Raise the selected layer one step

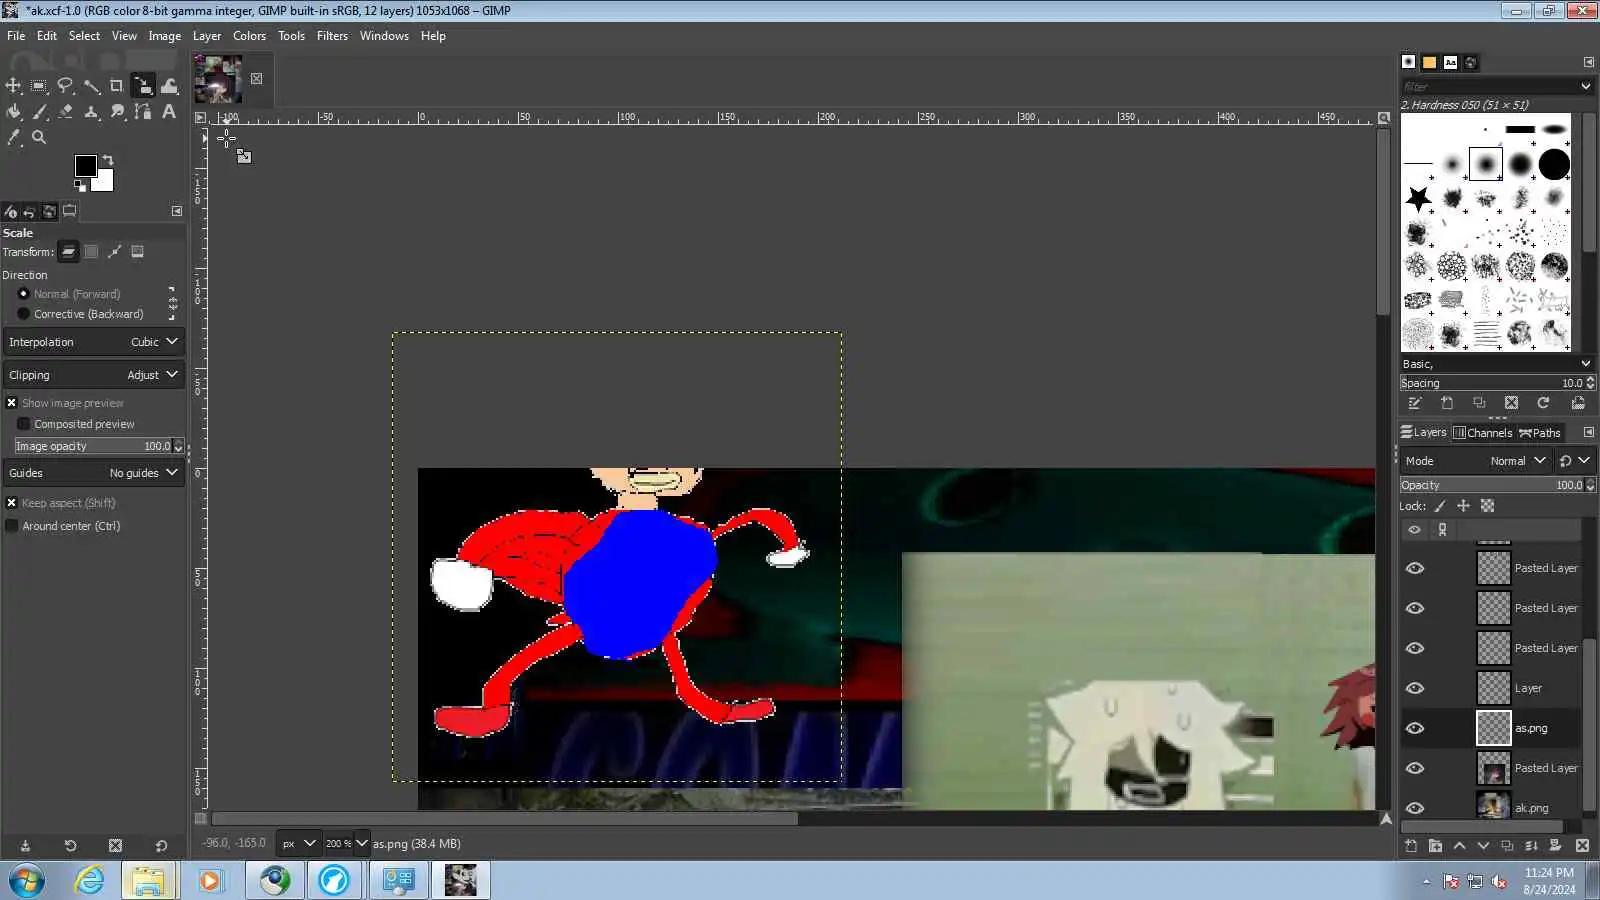point(1459,846)
